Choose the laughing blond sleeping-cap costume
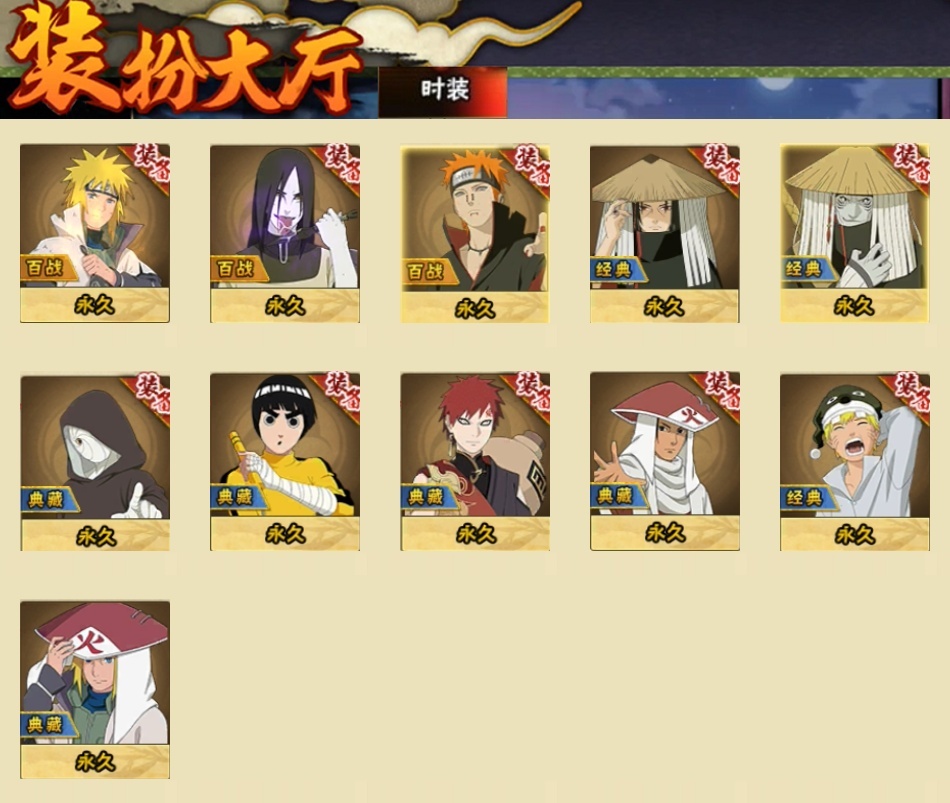Screen dimensions: 950x803 click(854, 462)
